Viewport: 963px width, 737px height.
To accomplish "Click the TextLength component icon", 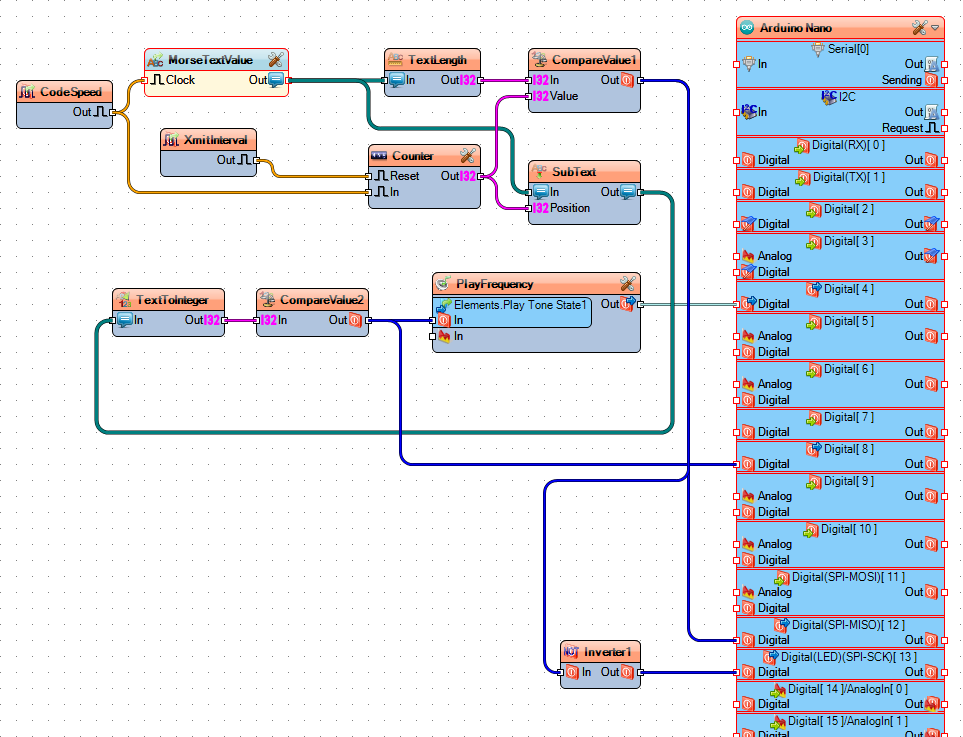I will pyautogui.click(x=396, y=60).
